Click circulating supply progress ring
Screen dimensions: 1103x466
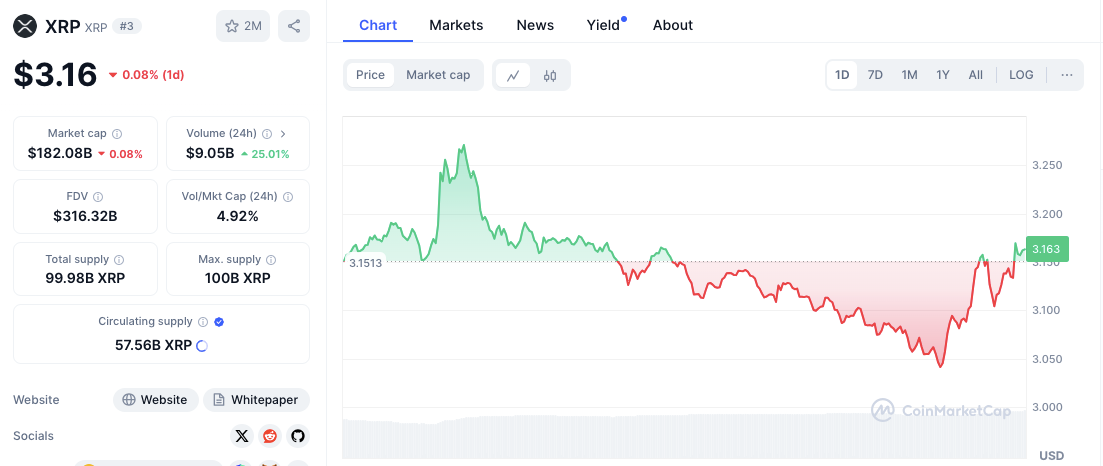point(202,346)
